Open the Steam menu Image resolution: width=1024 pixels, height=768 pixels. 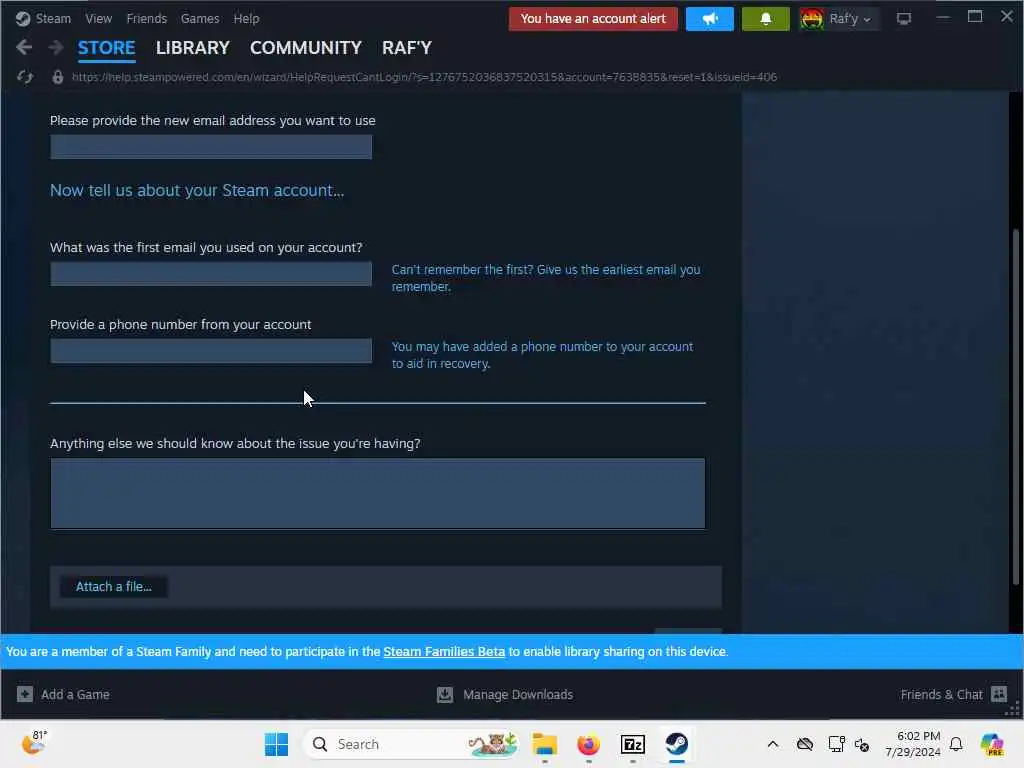pyautogui.click(x=53, y=18)
